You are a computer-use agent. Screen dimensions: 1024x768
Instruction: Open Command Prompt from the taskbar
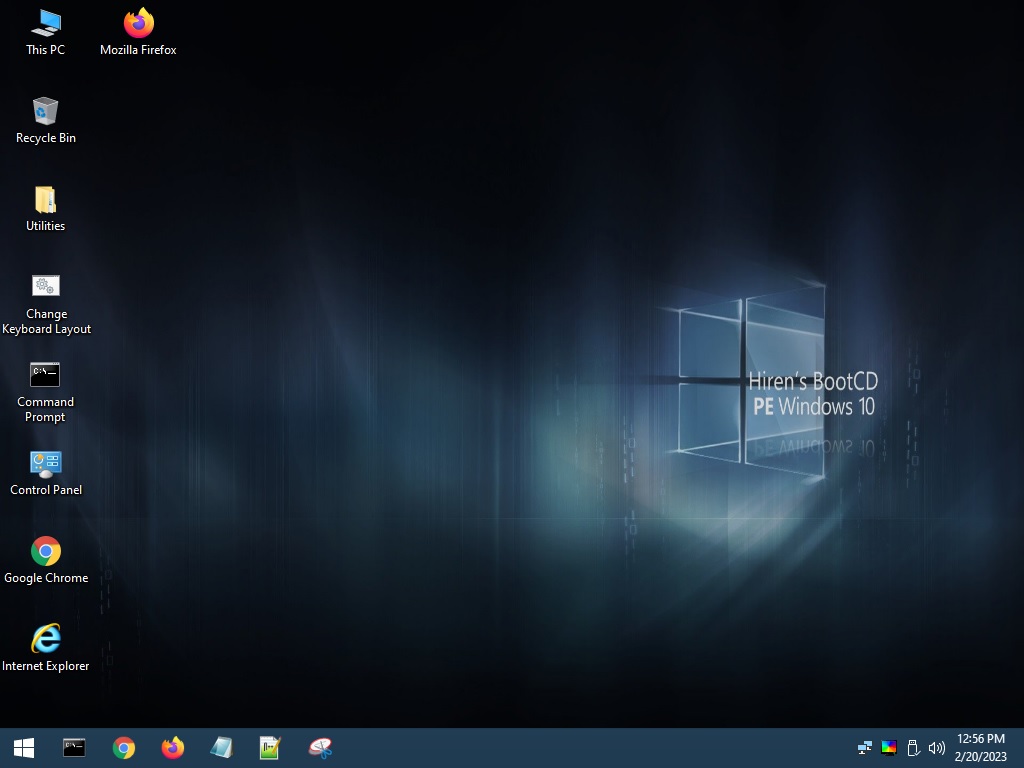pyautogui.click(x=74, y=747)
